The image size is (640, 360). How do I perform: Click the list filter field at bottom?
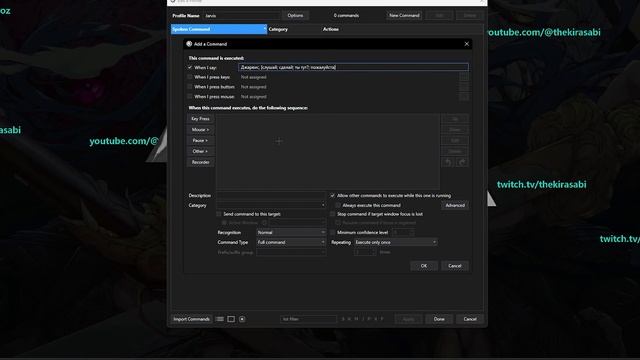(308, 319)
